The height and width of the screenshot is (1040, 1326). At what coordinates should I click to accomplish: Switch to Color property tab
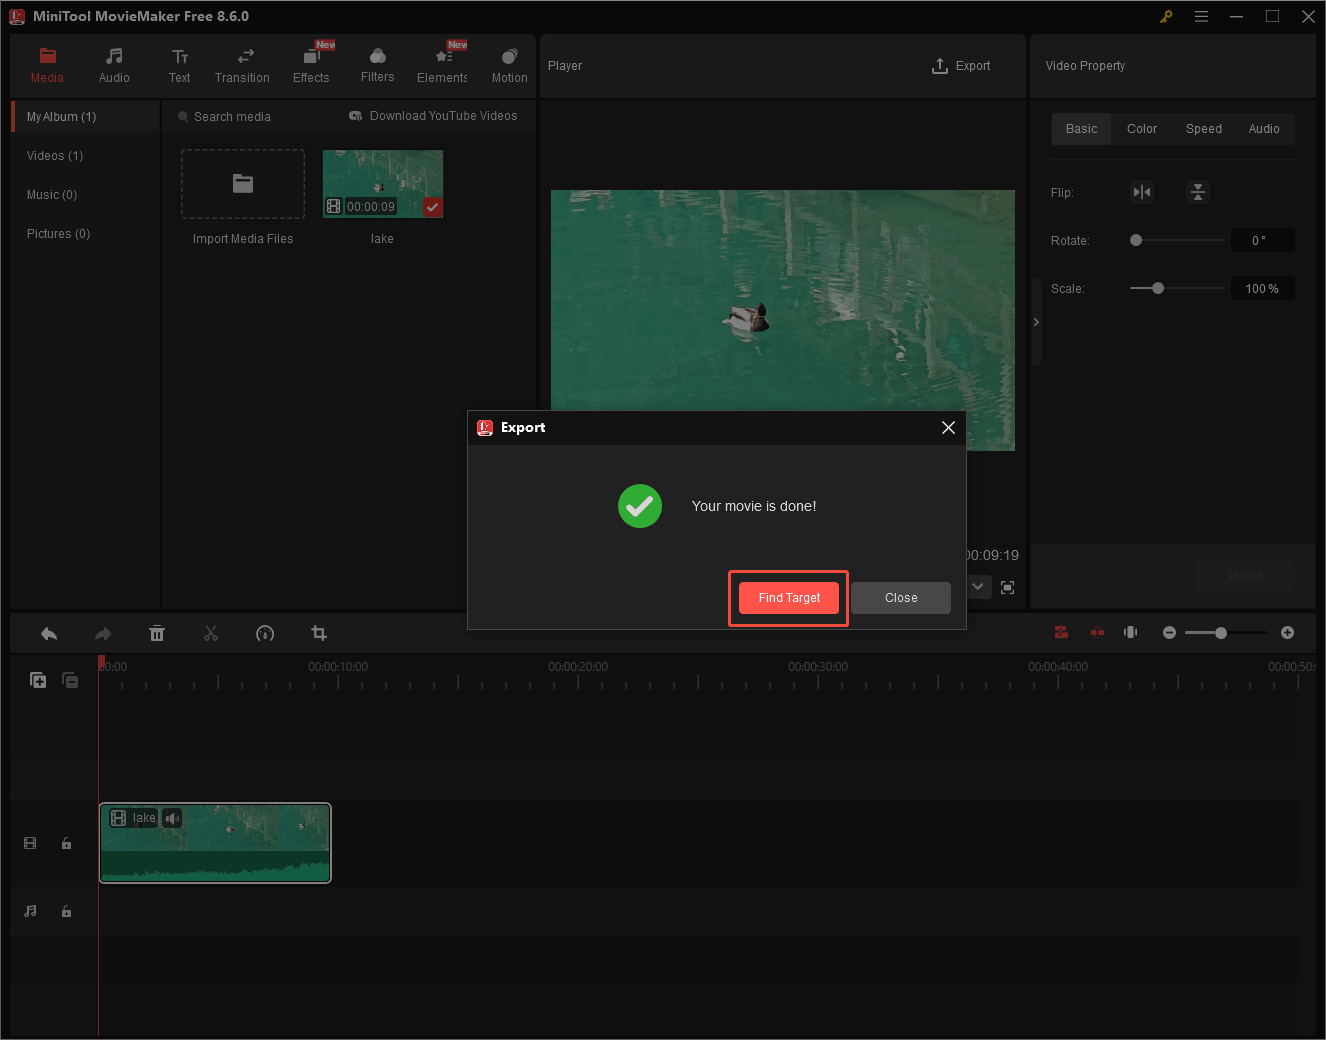click(1142, 129)
